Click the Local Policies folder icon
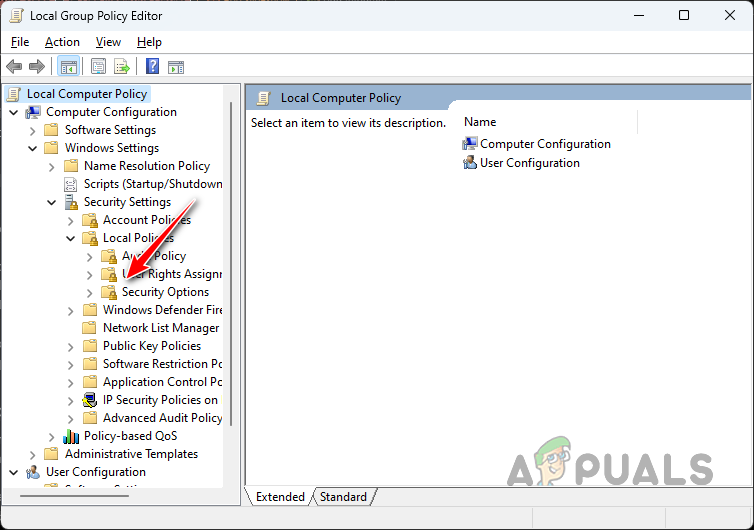 [90, 238]
